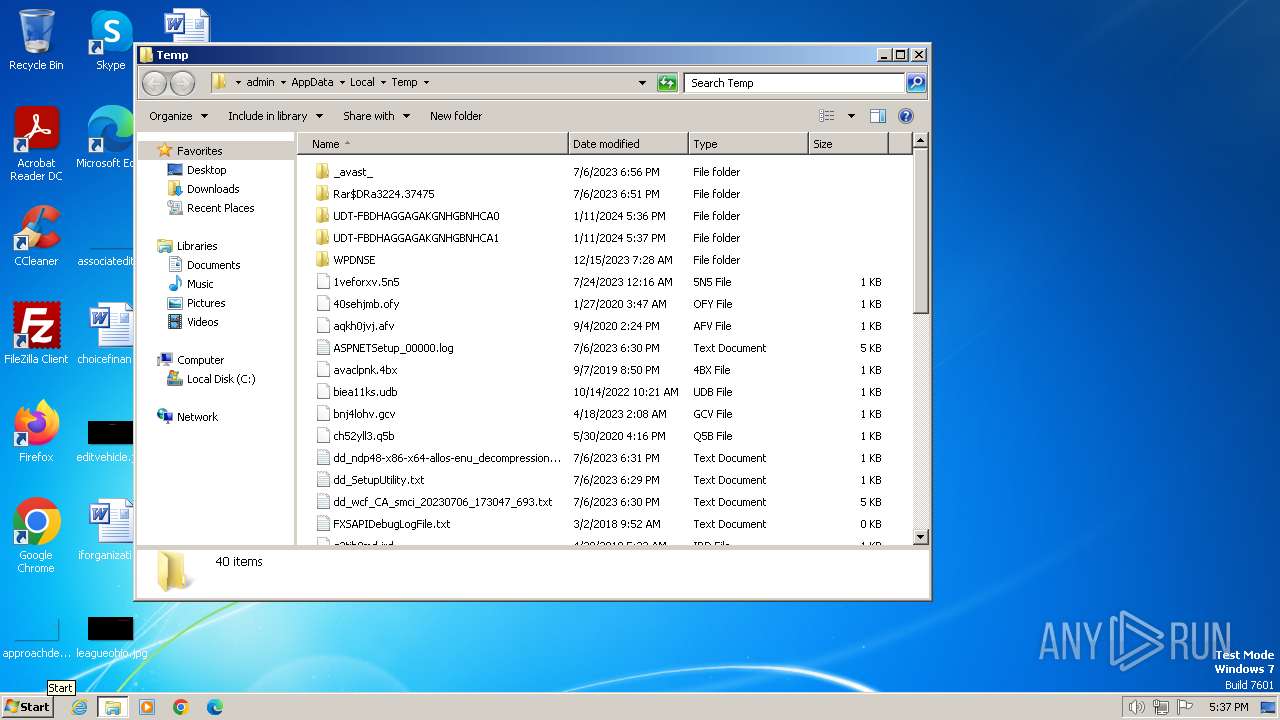
Task: Open Microsoft Edge from the taskbar
Action: (215, 707)
